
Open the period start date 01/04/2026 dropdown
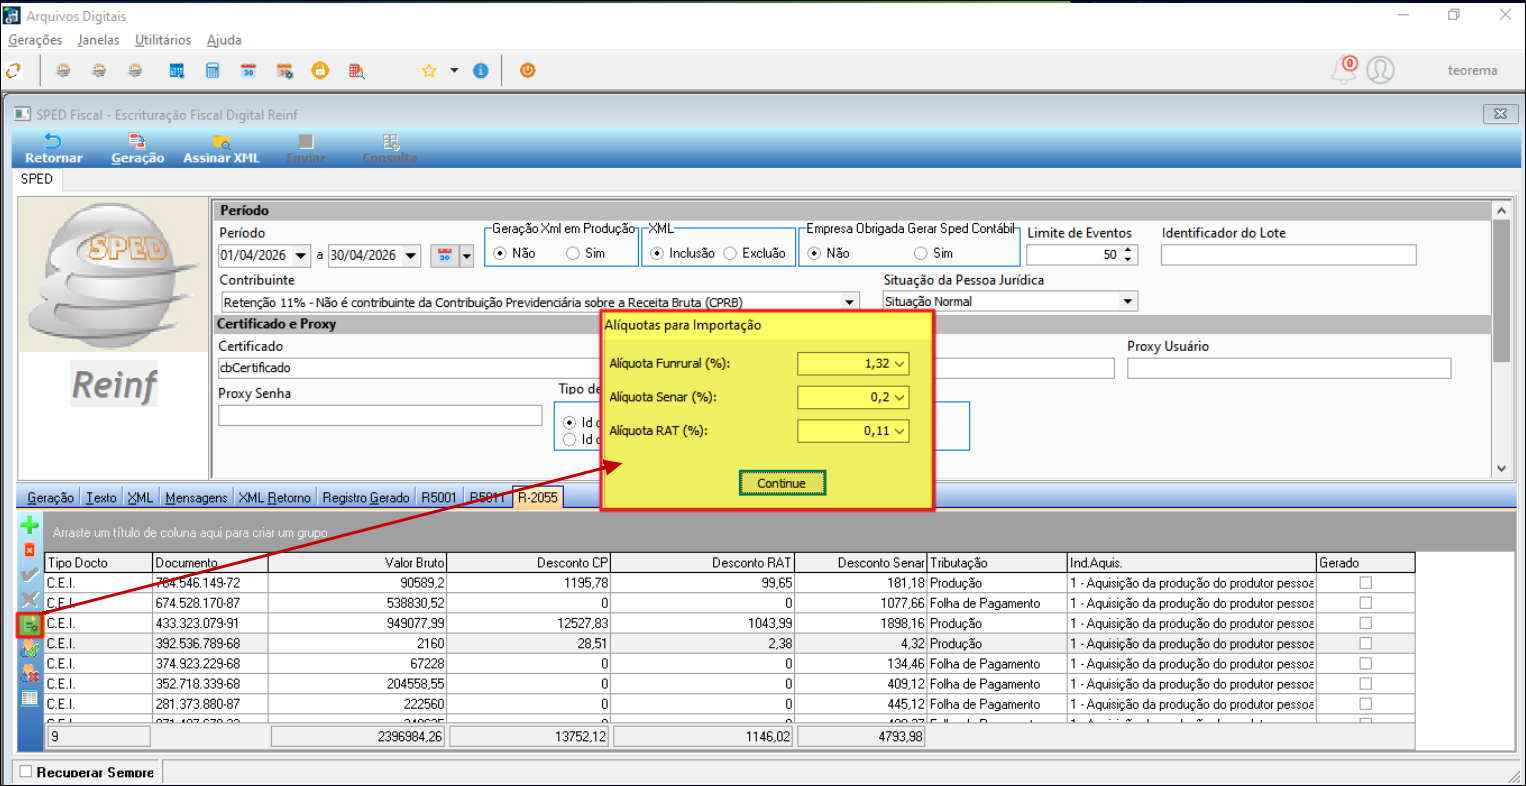(301, 256)
